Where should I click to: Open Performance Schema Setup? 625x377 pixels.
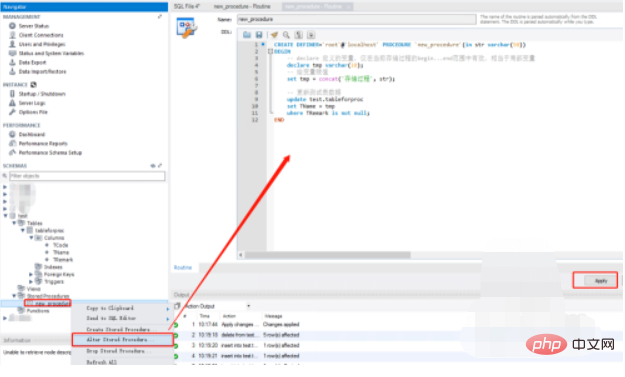(x=50, y=153)
